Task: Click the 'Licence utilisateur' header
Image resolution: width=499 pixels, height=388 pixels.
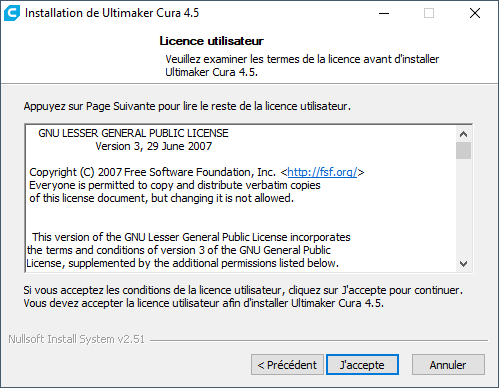Action: (x=211, y=41)
